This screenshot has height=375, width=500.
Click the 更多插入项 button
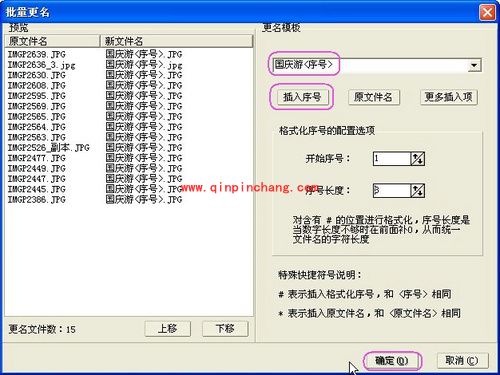coord(449,97)
